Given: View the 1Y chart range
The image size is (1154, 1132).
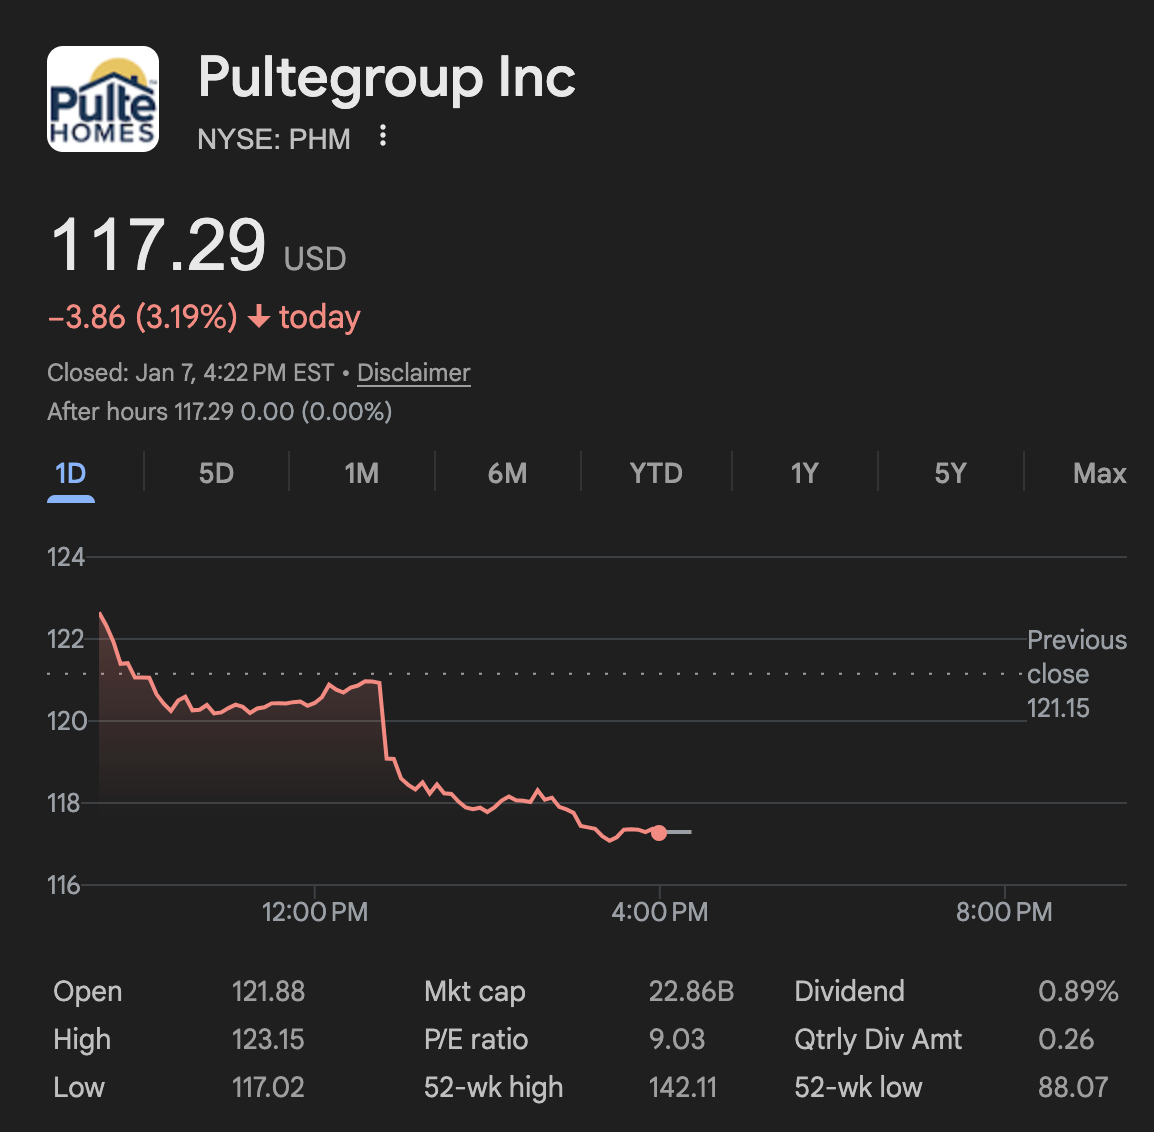Looking at the screenshot, I should [804, 473].
